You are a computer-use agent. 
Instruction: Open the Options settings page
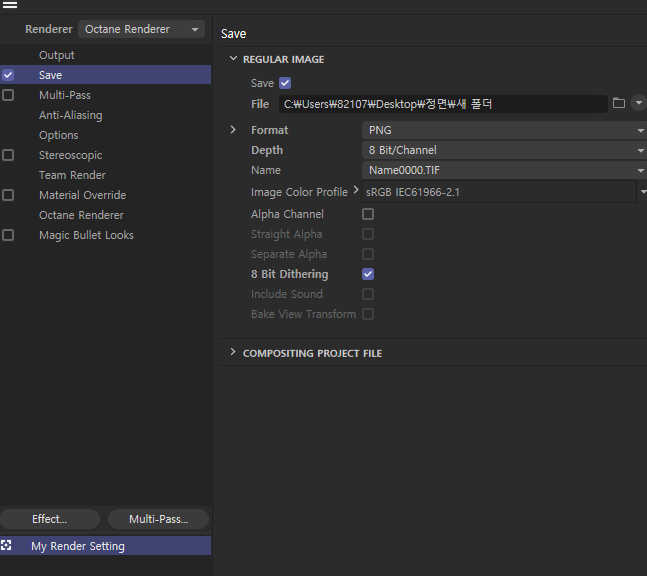[59, 135]
